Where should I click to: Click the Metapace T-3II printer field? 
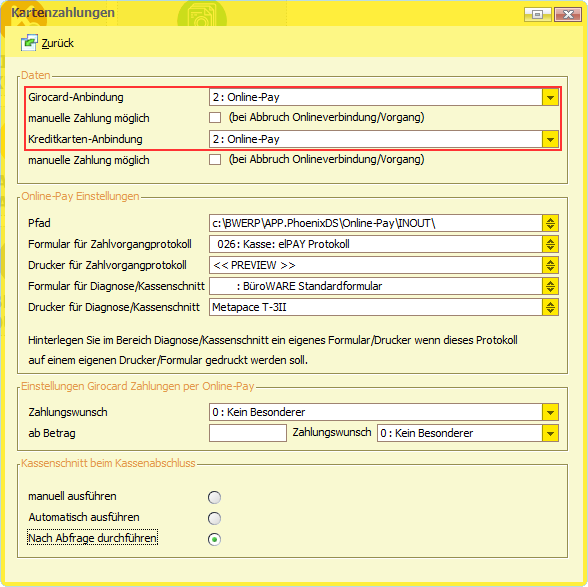[376, 308]
